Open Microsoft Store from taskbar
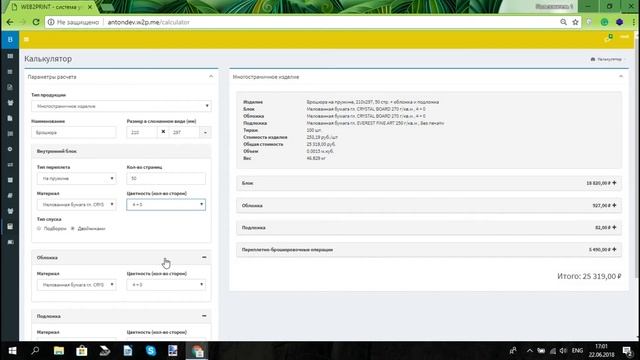The image size is (640, 360). (82, 351)
